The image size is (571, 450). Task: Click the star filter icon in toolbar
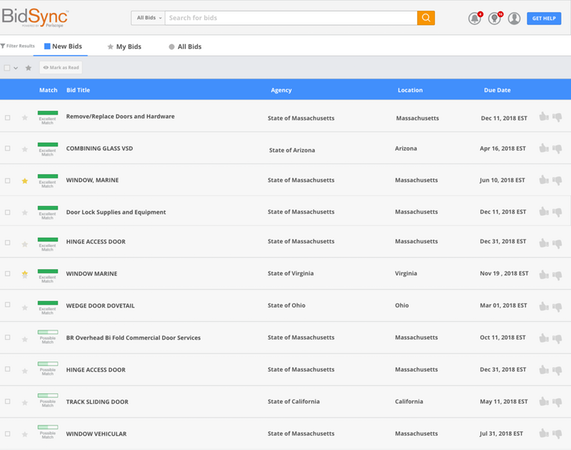point(28,68)
